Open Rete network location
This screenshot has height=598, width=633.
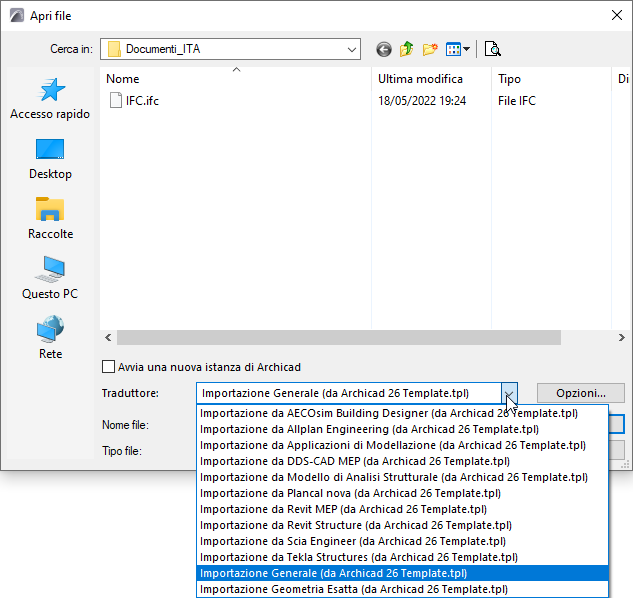(50, 338)
